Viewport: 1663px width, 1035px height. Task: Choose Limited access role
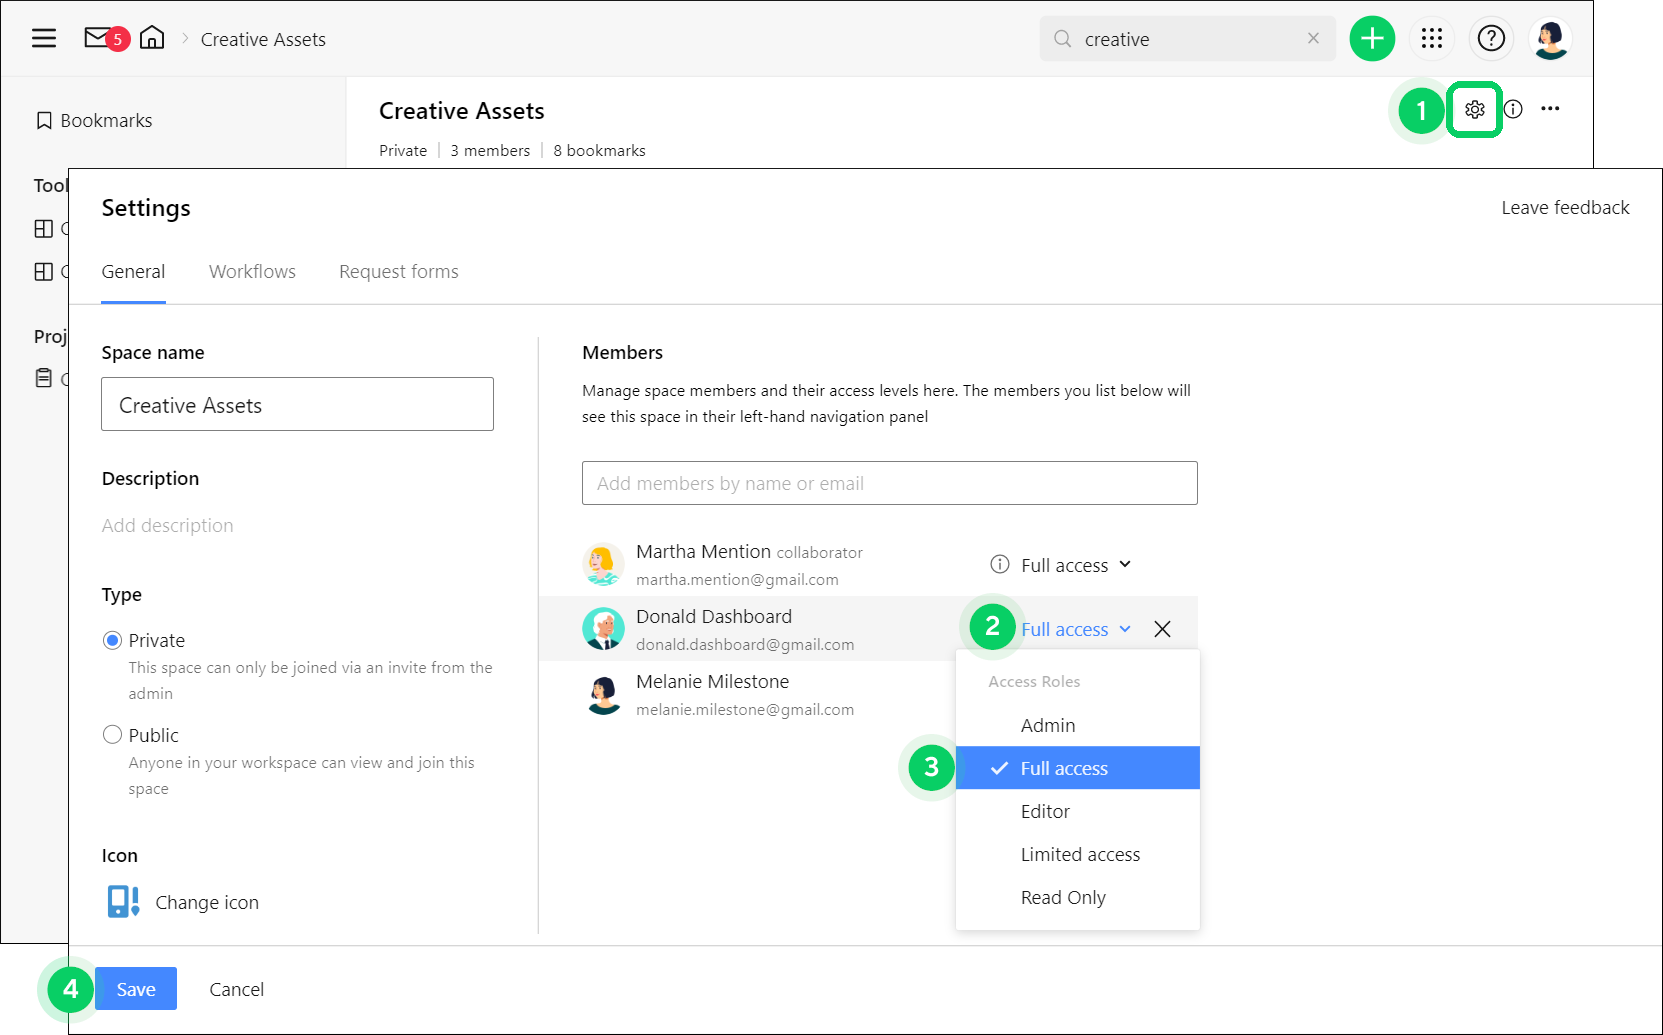[x=1078, y=854]
